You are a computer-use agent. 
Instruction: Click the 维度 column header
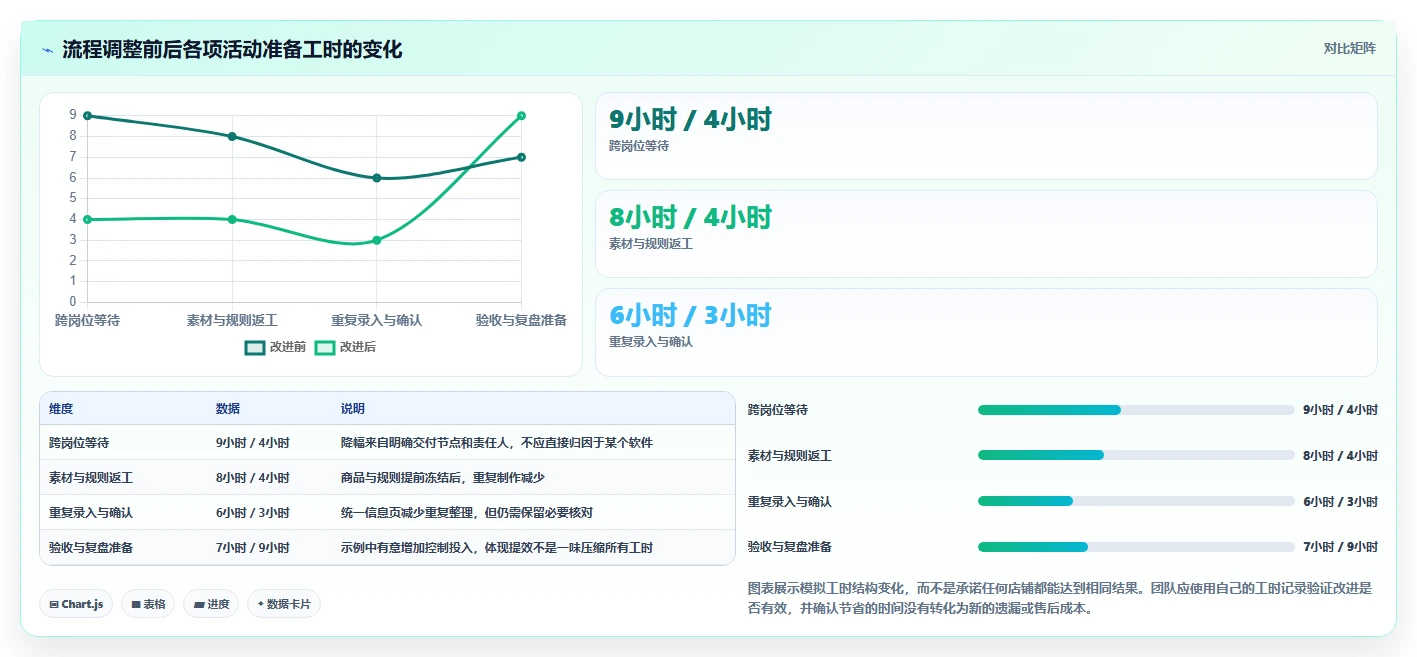pyautogui.click(x=61, y=409)
